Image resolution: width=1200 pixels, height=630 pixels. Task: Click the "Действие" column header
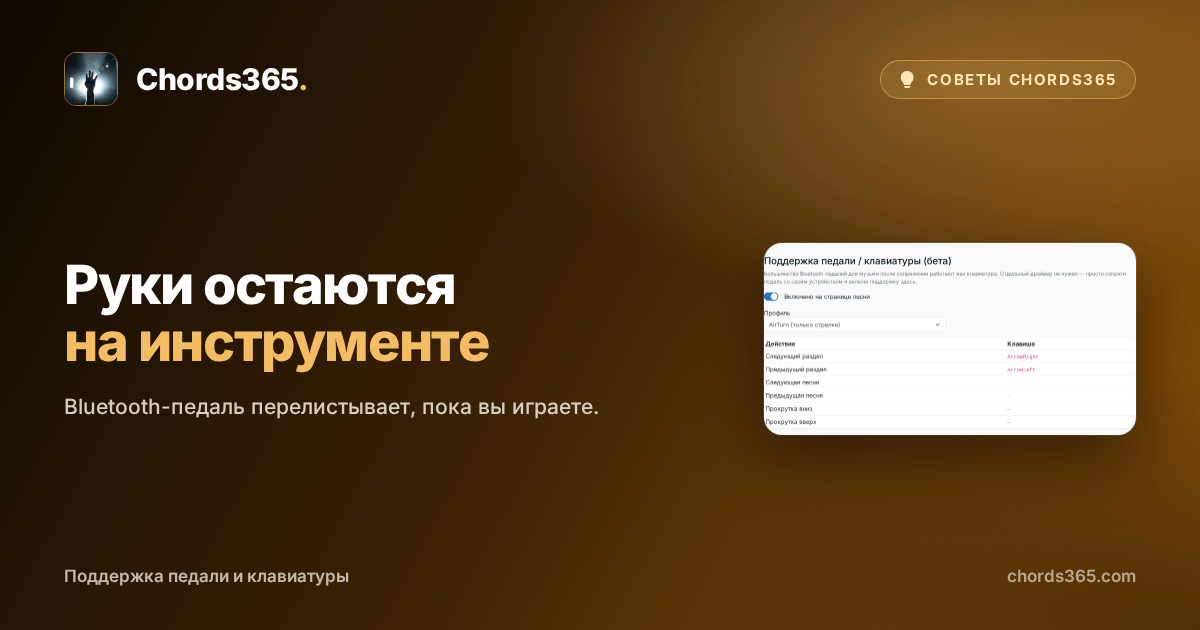pos(781,344)
